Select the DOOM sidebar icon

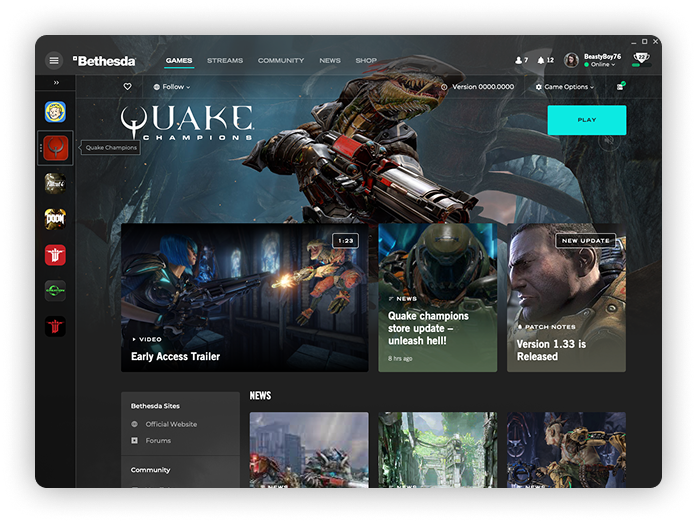56,219
